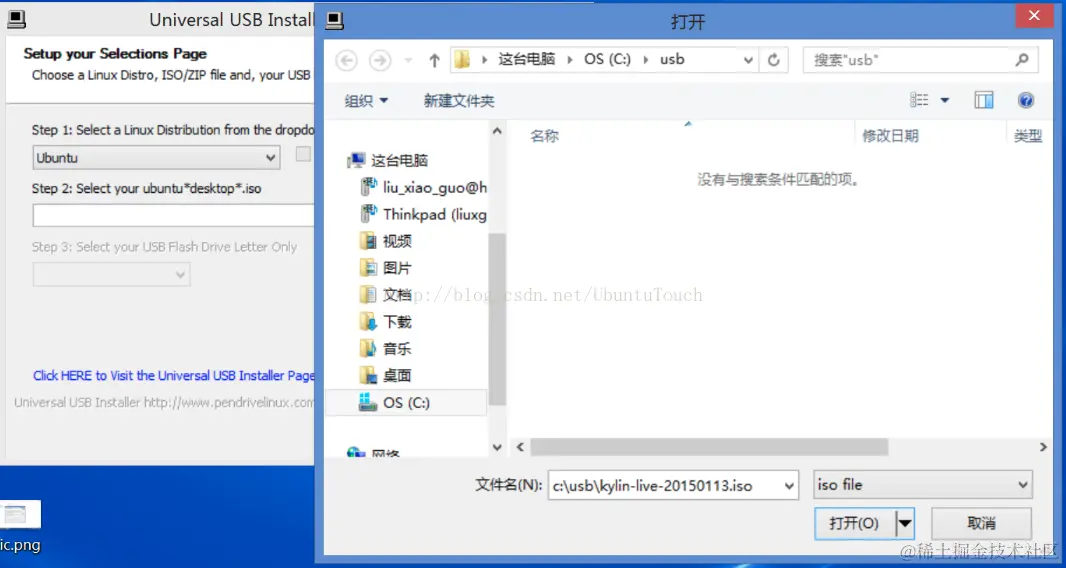Expand address bar history dropdown
Image resolution: width=1066 pixels, height=568 pixels.
click(x=748, y=60)
